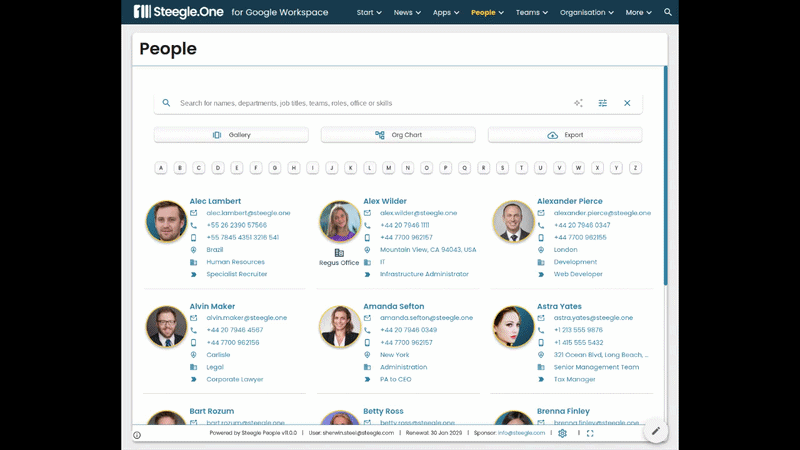
Task: Open Alexander Pierce's profile name link
Action: point(569,201)
